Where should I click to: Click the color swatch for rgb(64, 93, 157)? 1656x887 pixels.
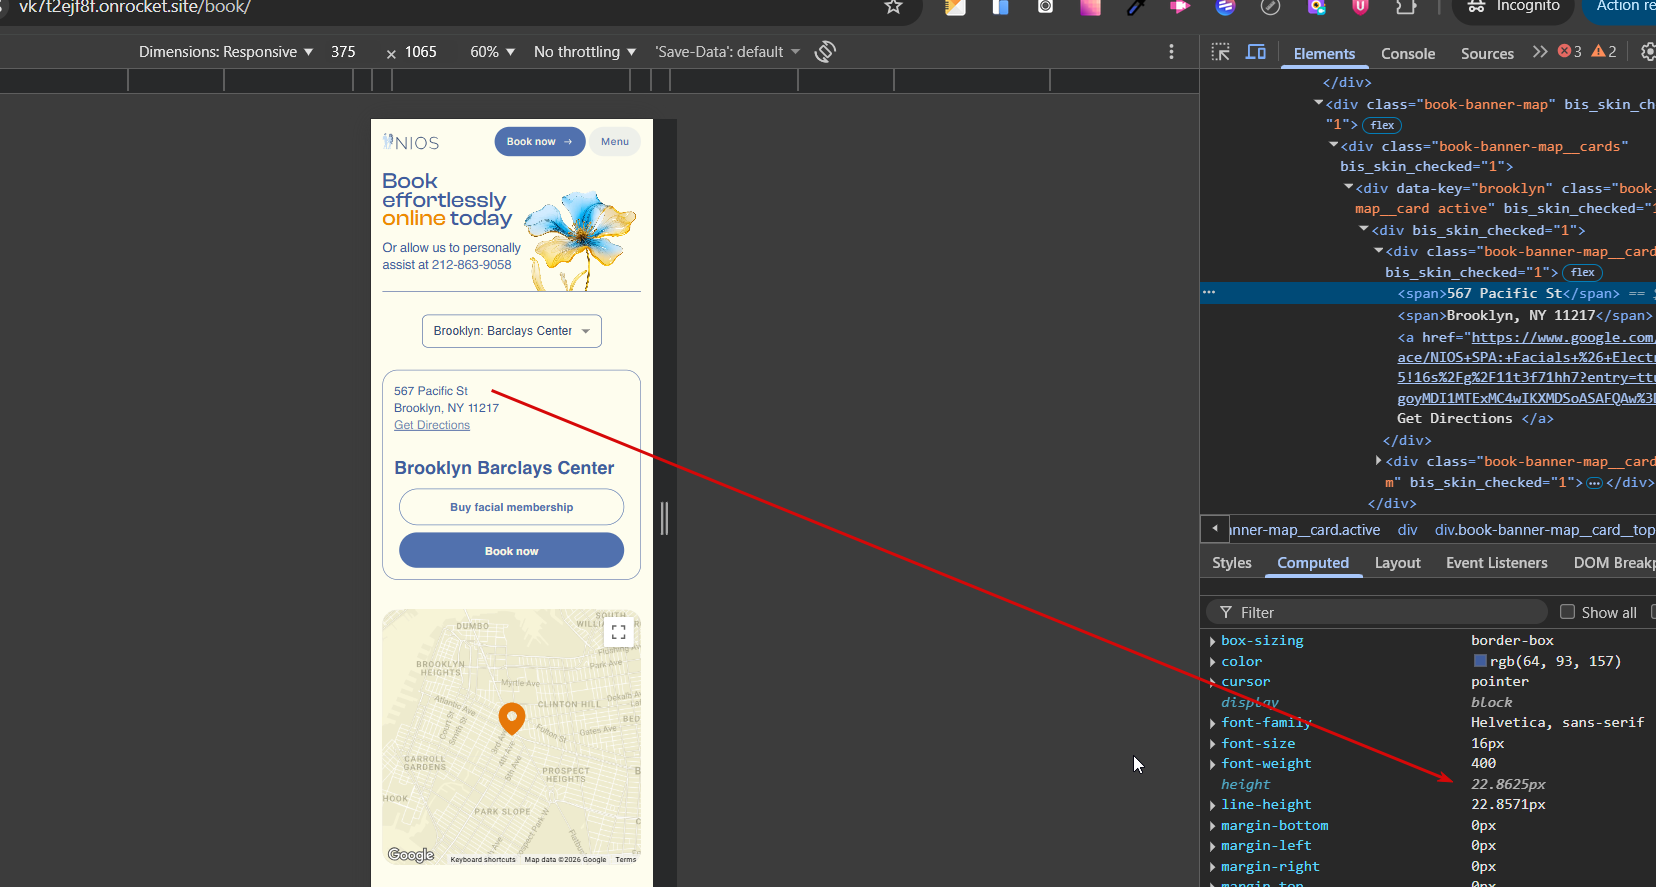pos(1480,661)
